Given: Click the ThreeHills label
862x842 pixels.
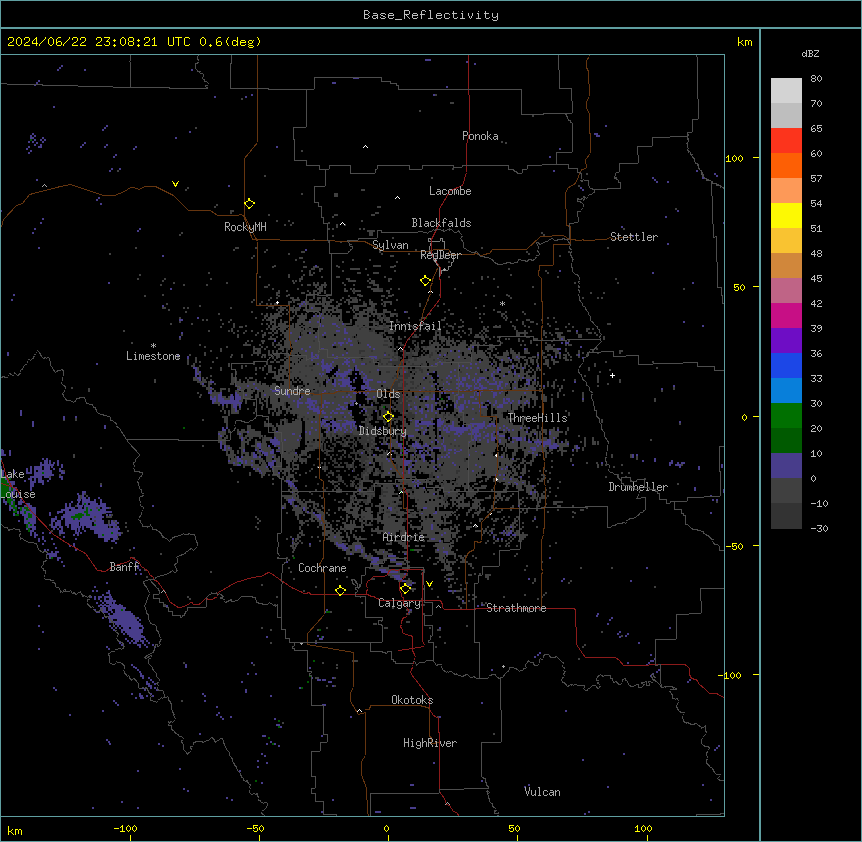Looking at the screenshot, I should coord(537,418).
